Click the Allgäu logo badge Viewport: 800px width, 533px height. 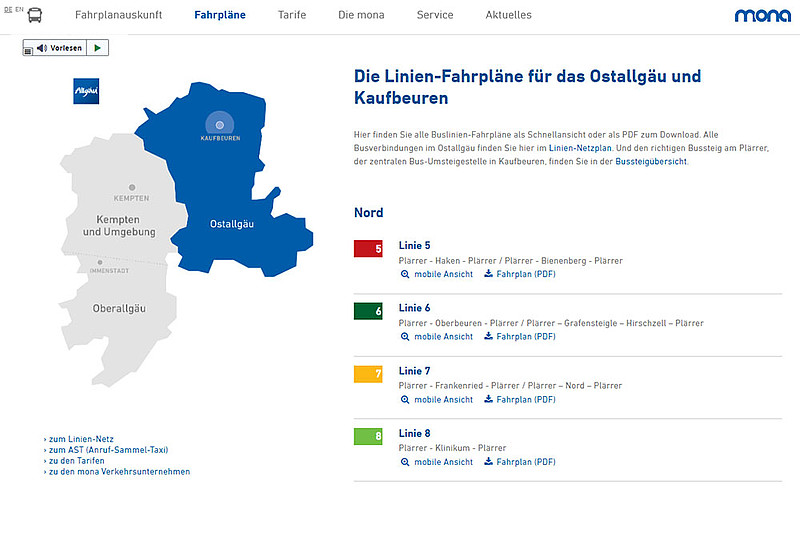(x=86, y=91)
